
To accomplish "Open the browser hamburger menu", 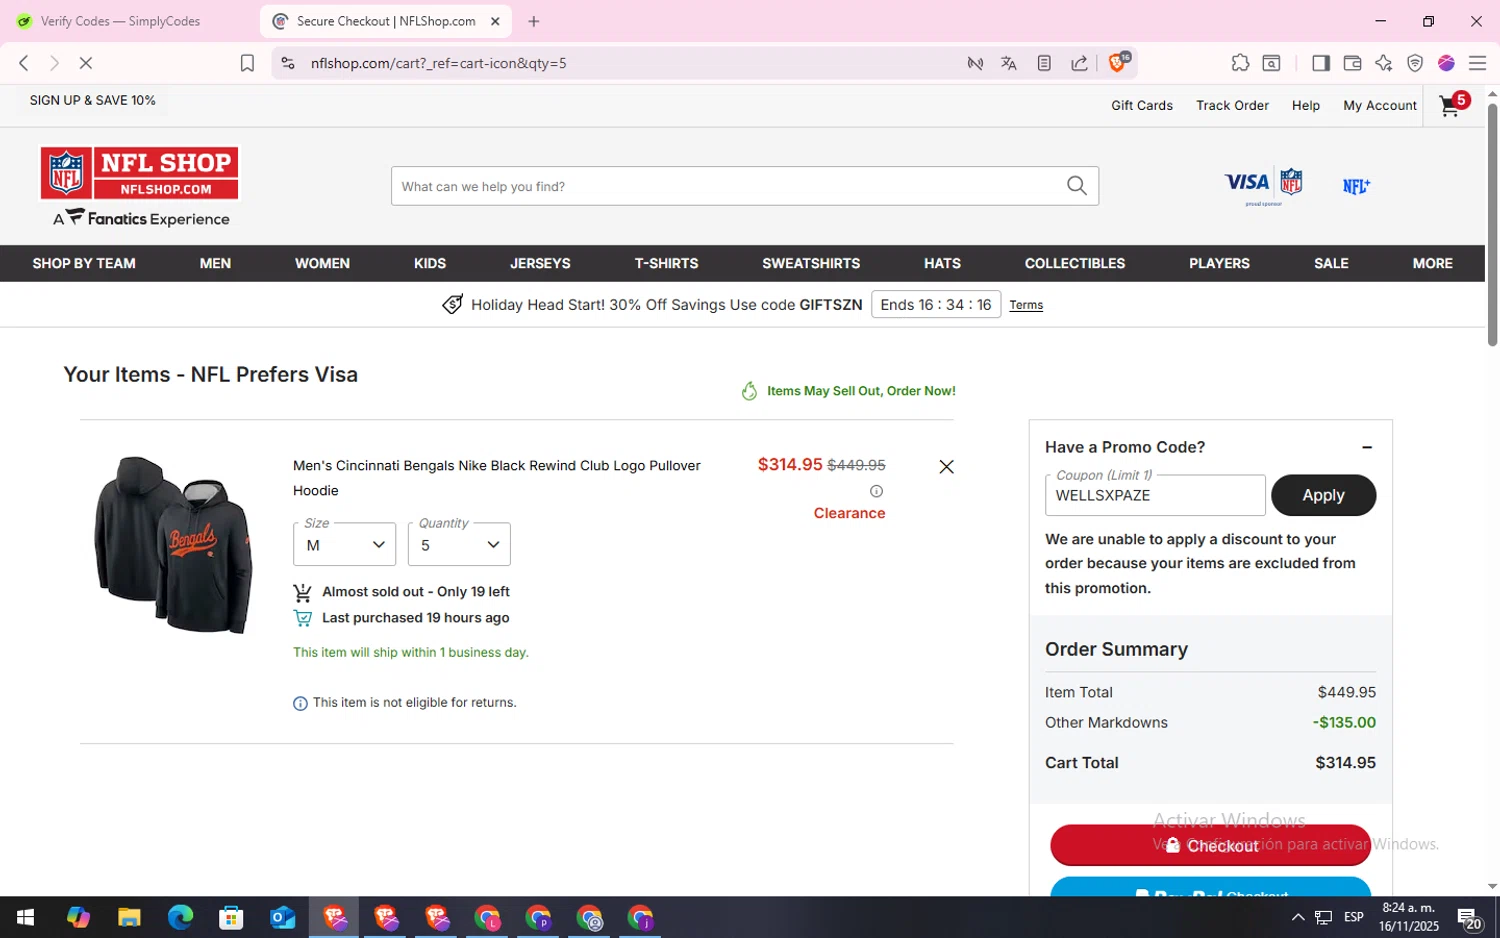I will pyautogui.click(x=1477, y=63).
